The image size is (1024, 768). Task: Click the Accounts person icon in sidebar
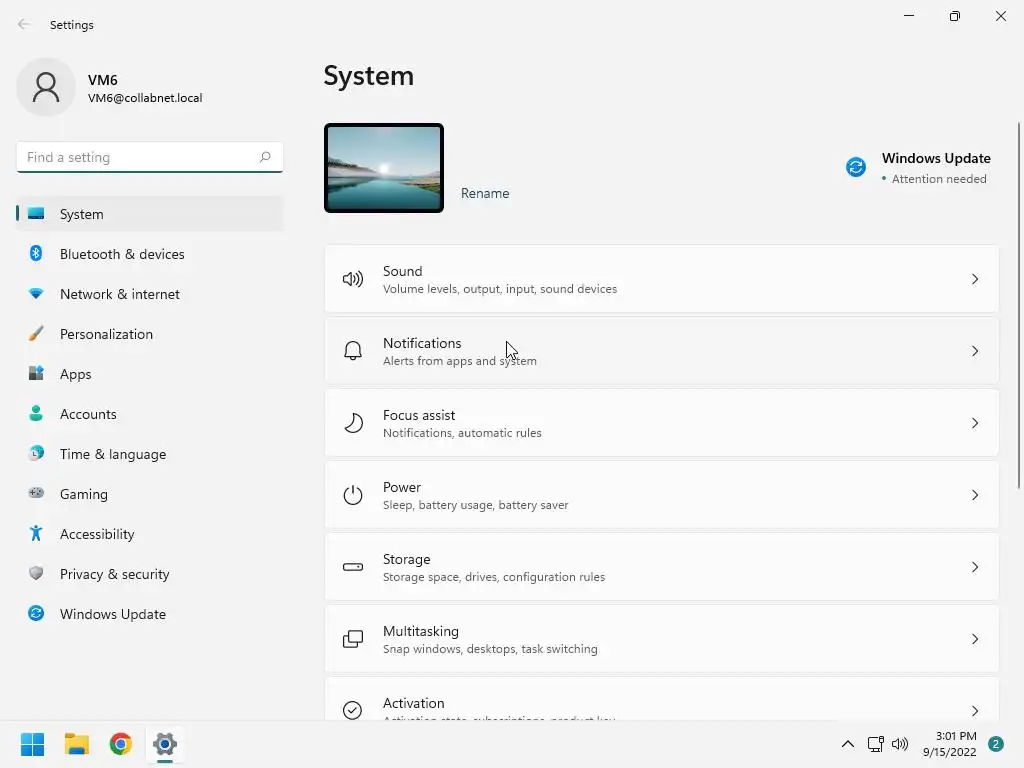point(36,413)
